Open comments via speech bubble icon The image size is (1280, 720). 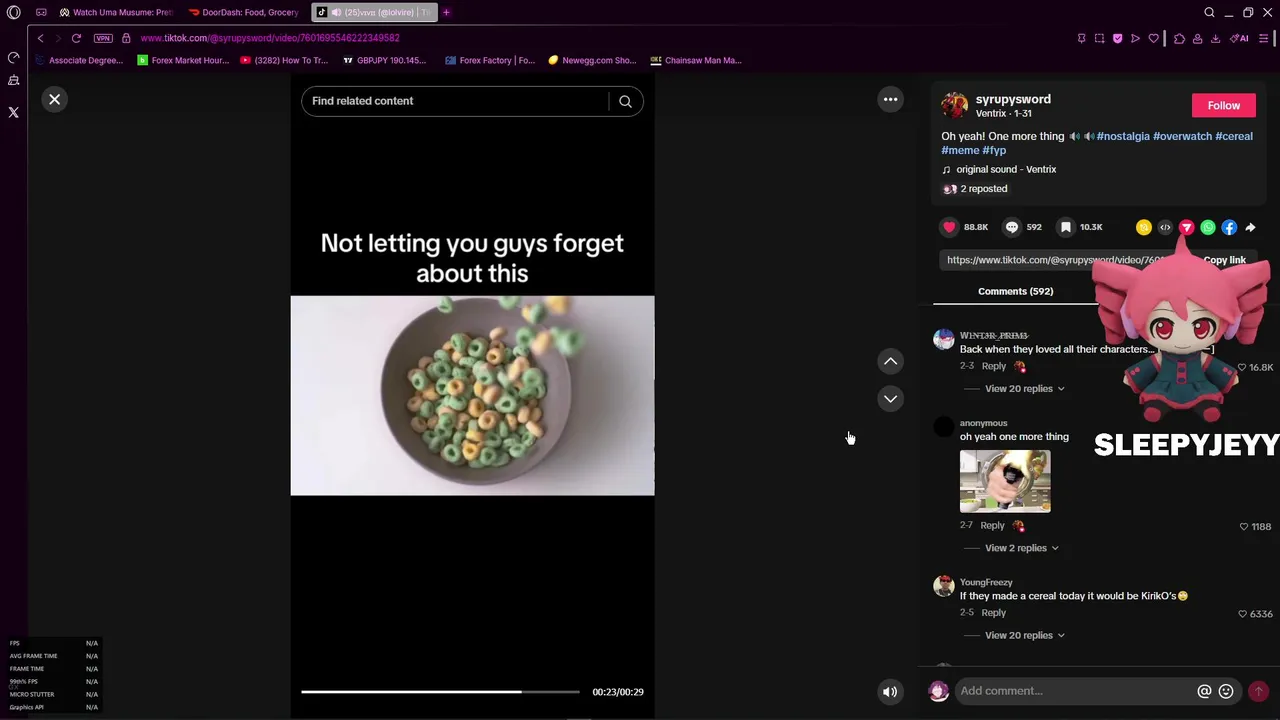click(1012, 227)
